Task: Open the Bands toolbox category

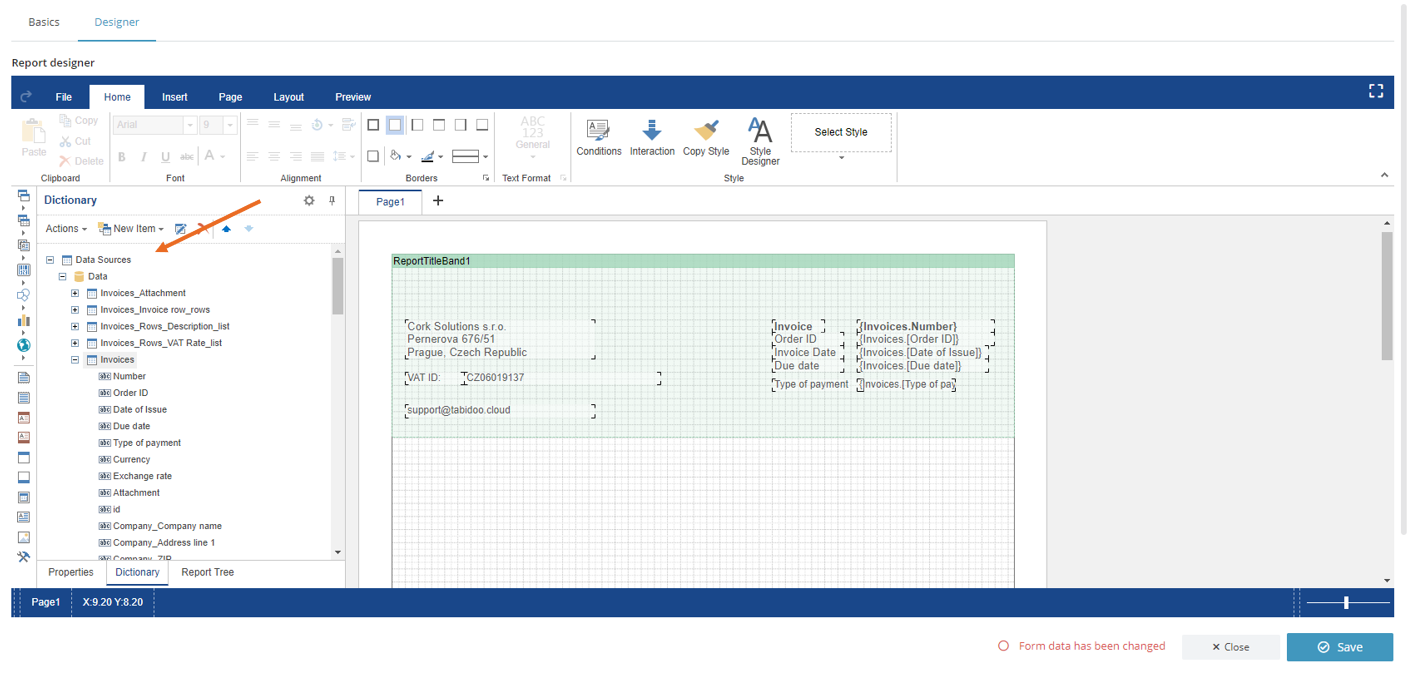Action: pos(24,196)
